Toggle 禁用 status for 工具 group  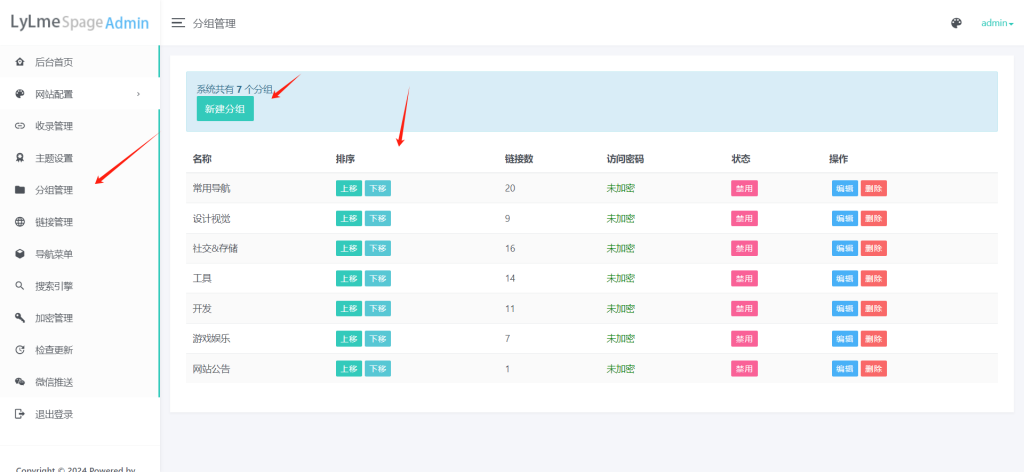[x=744, y=278]
